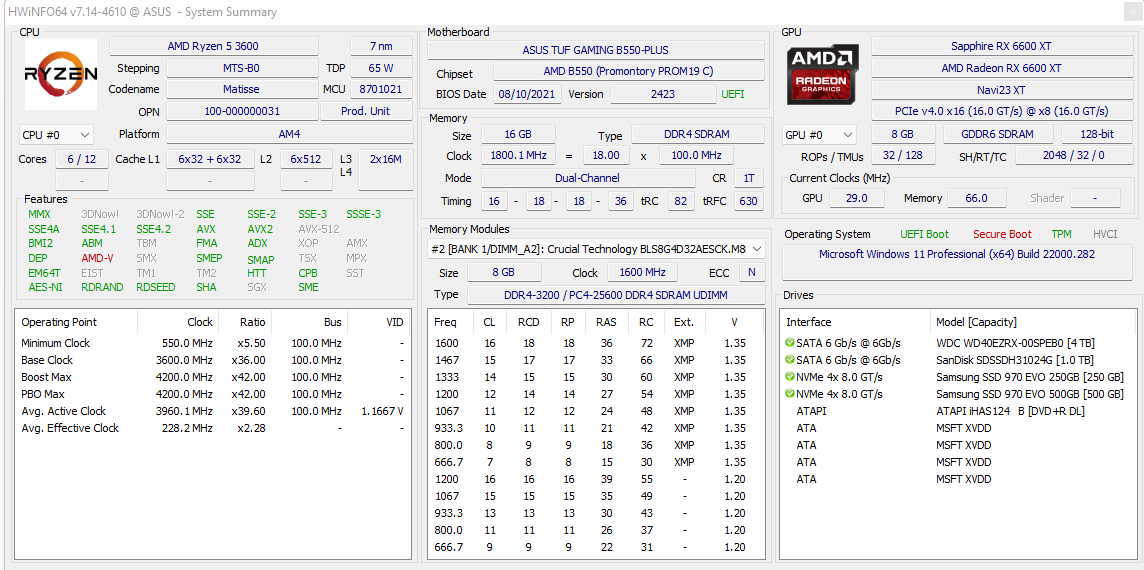Click the Operating Point column header
The width and height of the screenshot is (1144, 570).
coord(77,322)
